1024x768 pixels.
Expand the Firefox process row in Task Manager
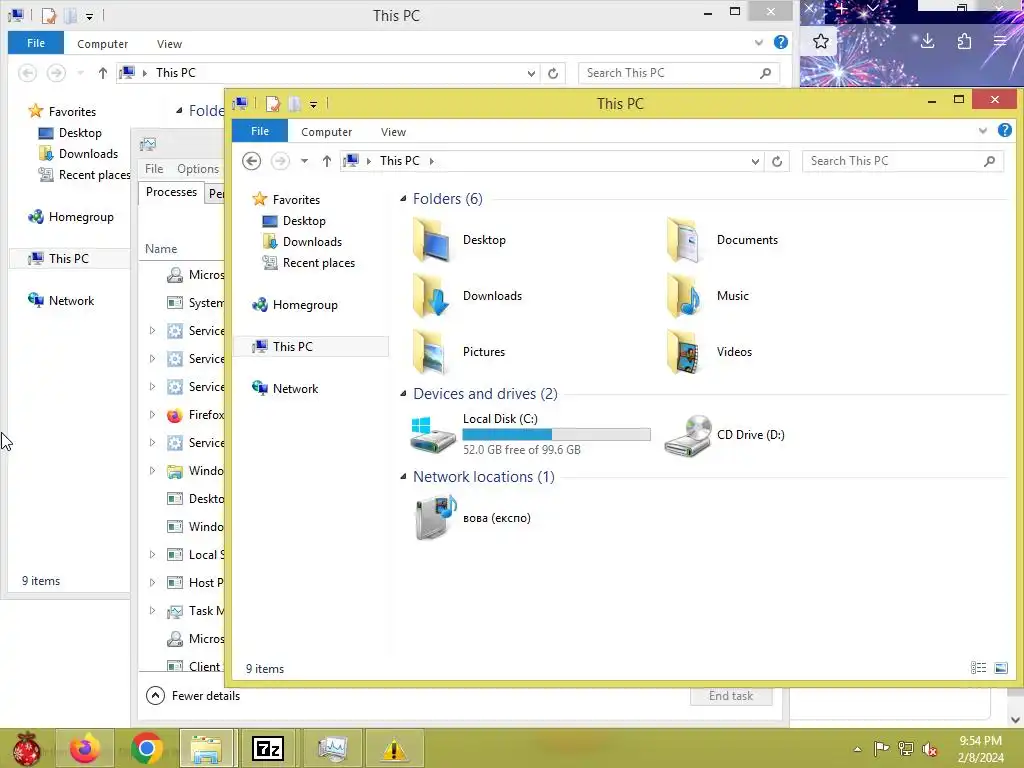coord(152,415)
